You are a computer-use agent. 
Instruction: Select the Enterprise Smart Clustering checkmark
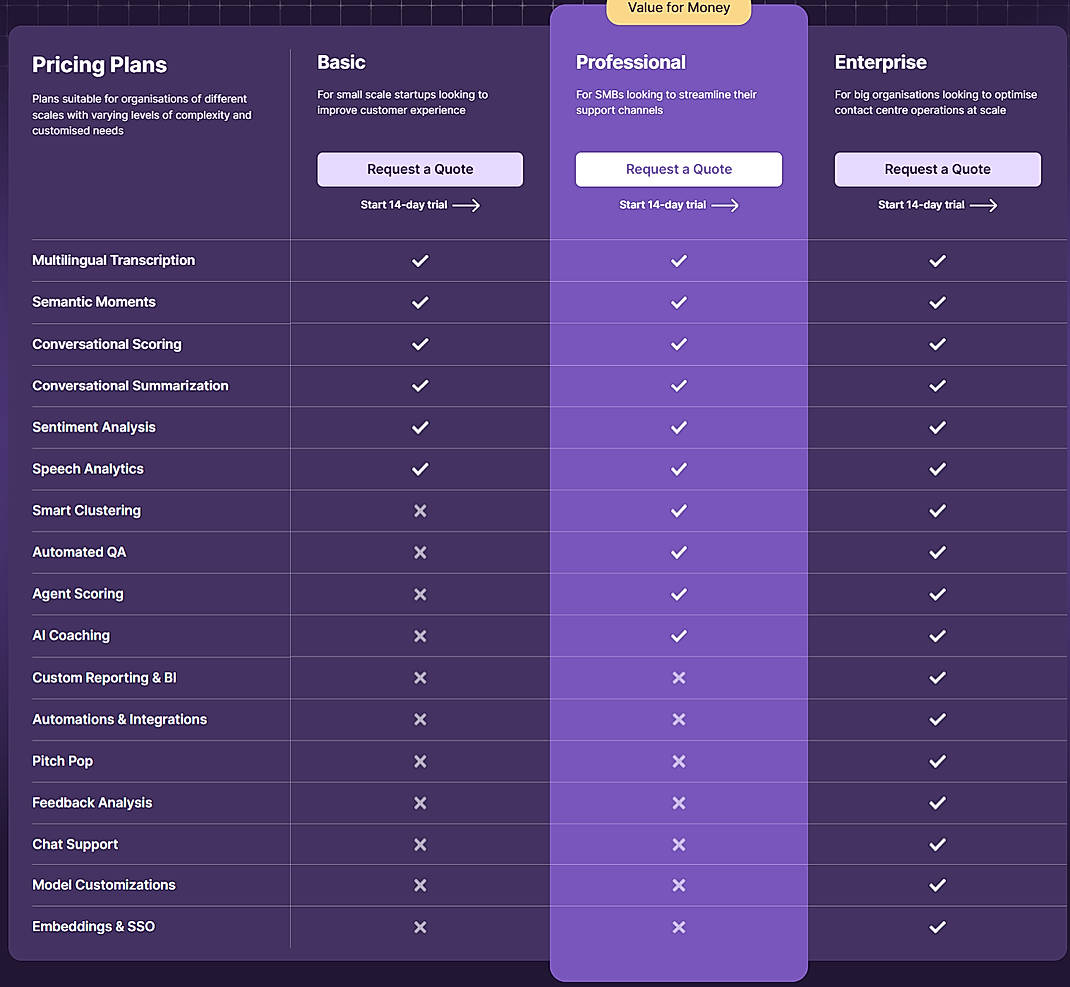(937, 510)
